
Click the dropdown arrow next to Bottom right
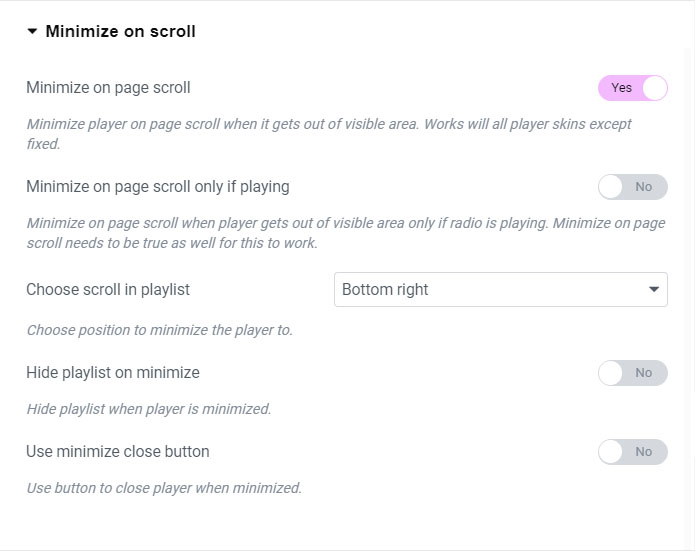click(654, 290)
